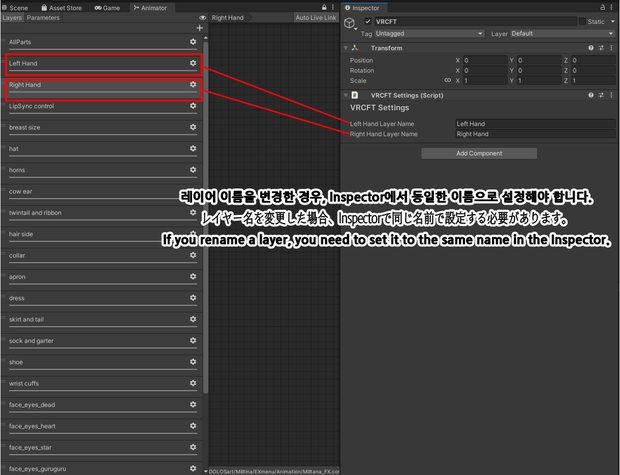This screenshot has height=475, width=620.
Task: Switch to the Parameters tab
Action: (43, 18)
